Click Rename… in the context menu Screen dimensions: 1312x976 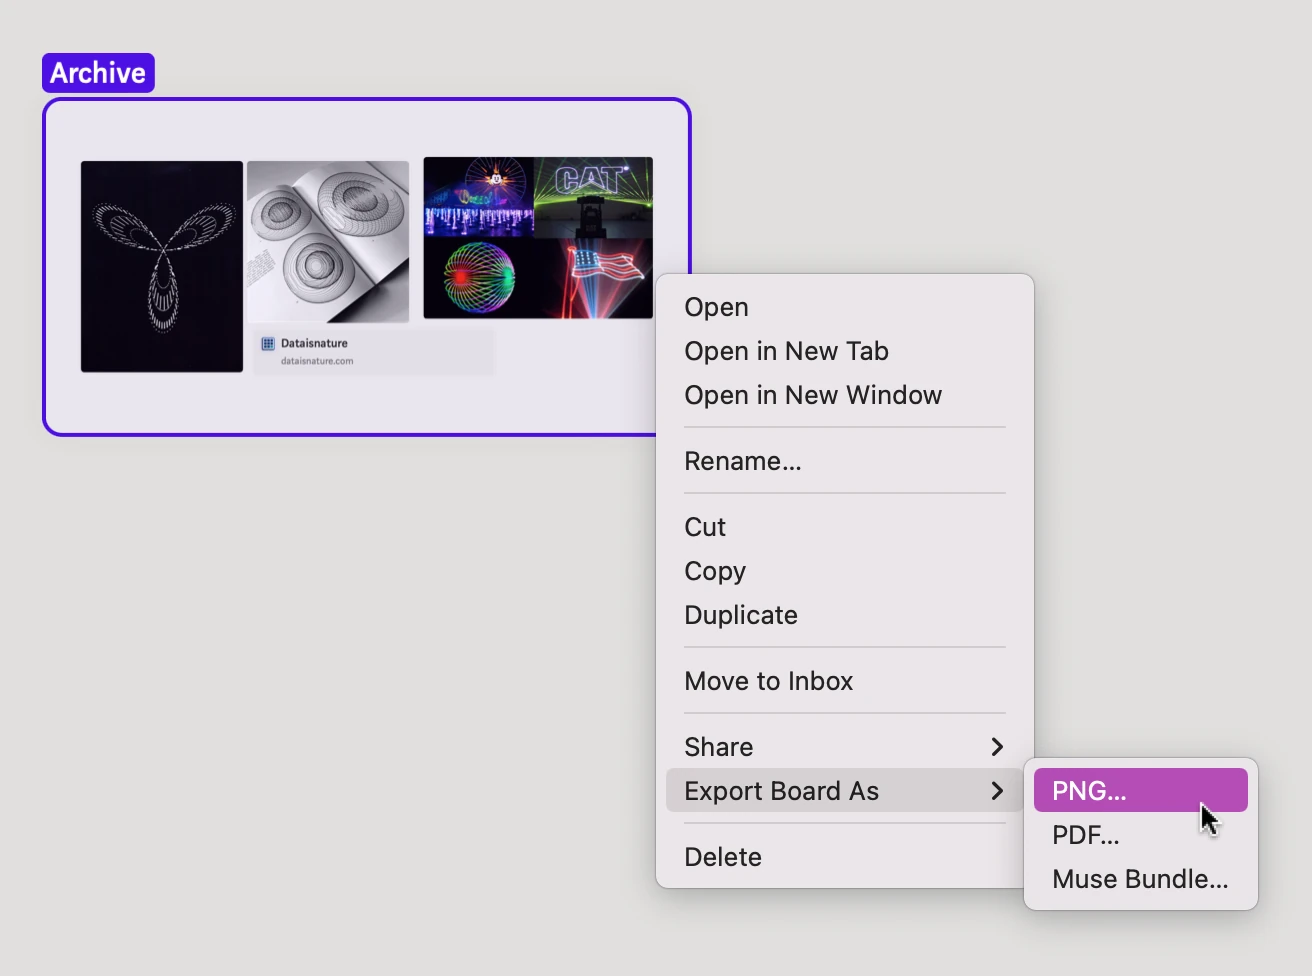[742, 461]
